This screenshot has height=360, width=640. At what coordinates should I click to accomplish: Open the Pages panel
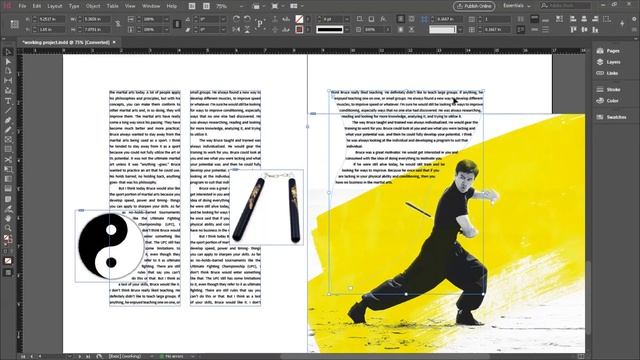[609, 51]
